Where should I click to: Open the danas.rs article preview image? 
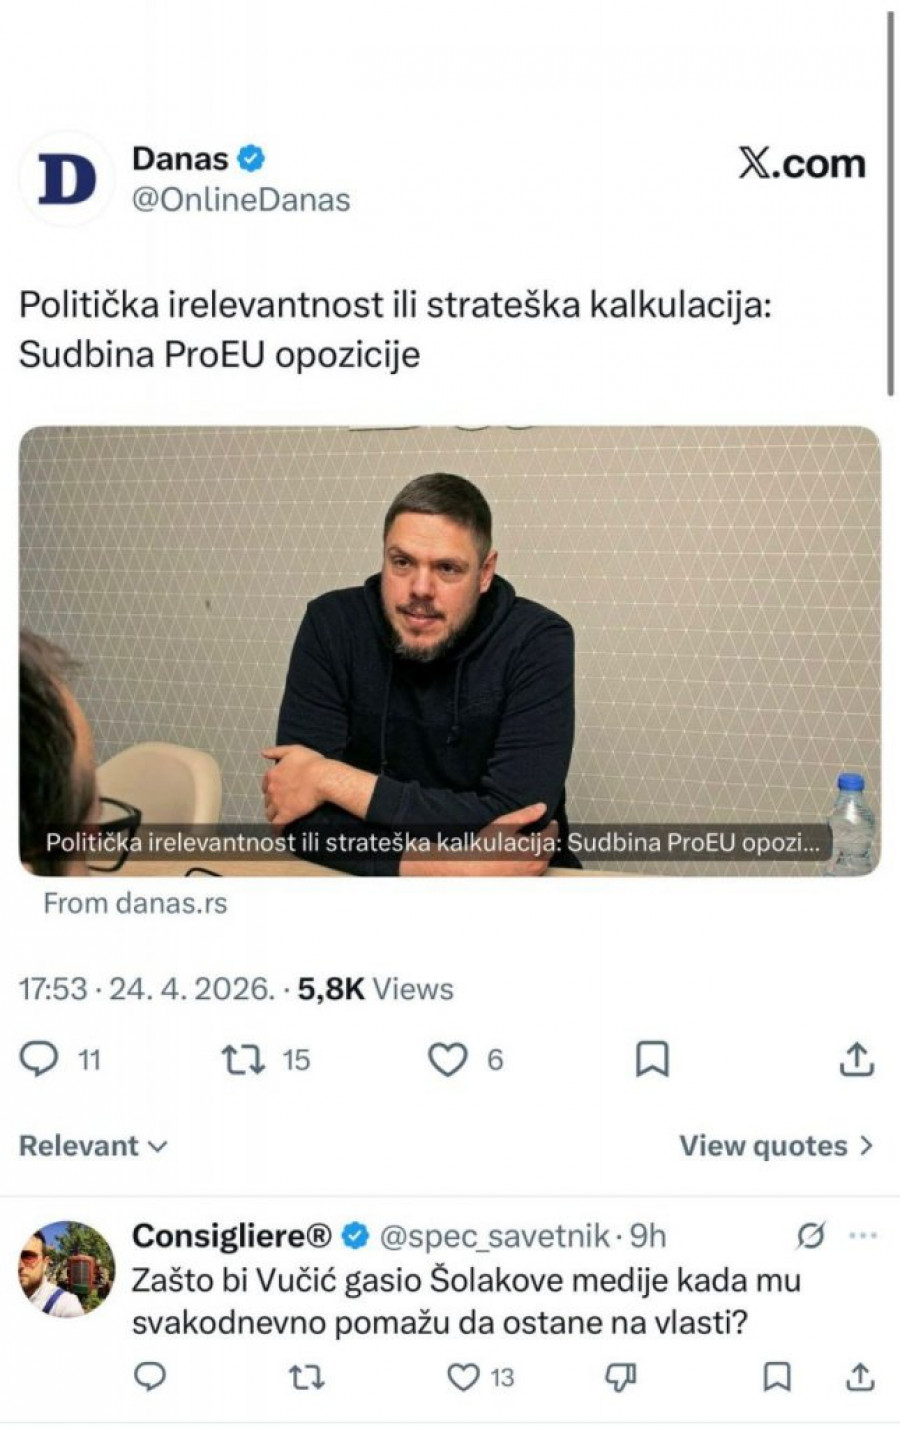click(x=450, y=651)
